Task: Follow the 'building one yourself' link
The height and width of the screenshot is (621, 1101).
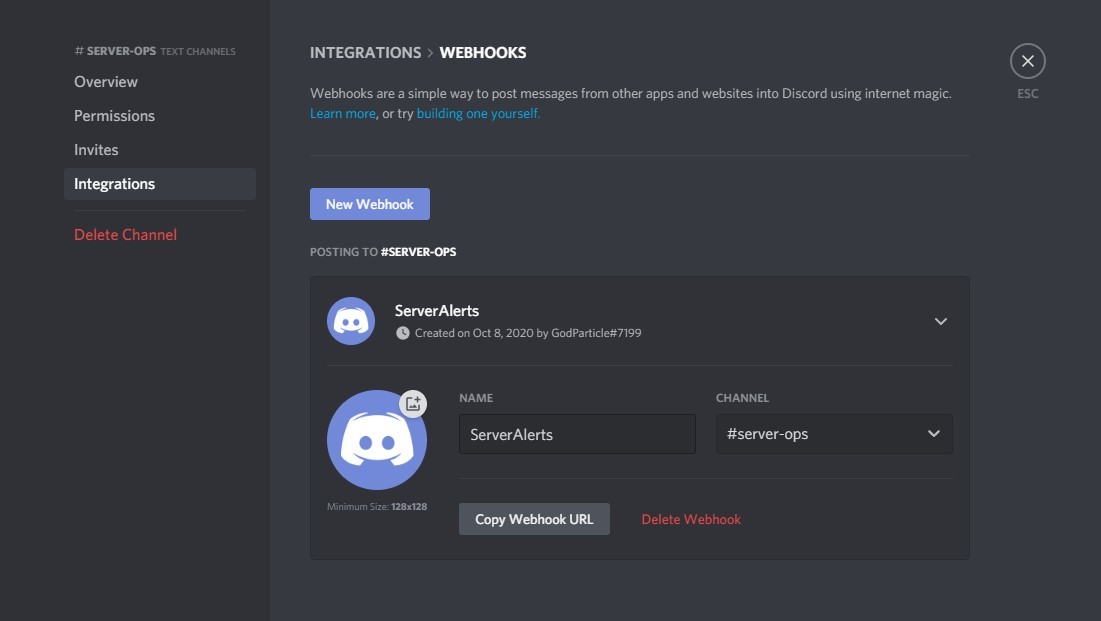Action: [478, 114]
